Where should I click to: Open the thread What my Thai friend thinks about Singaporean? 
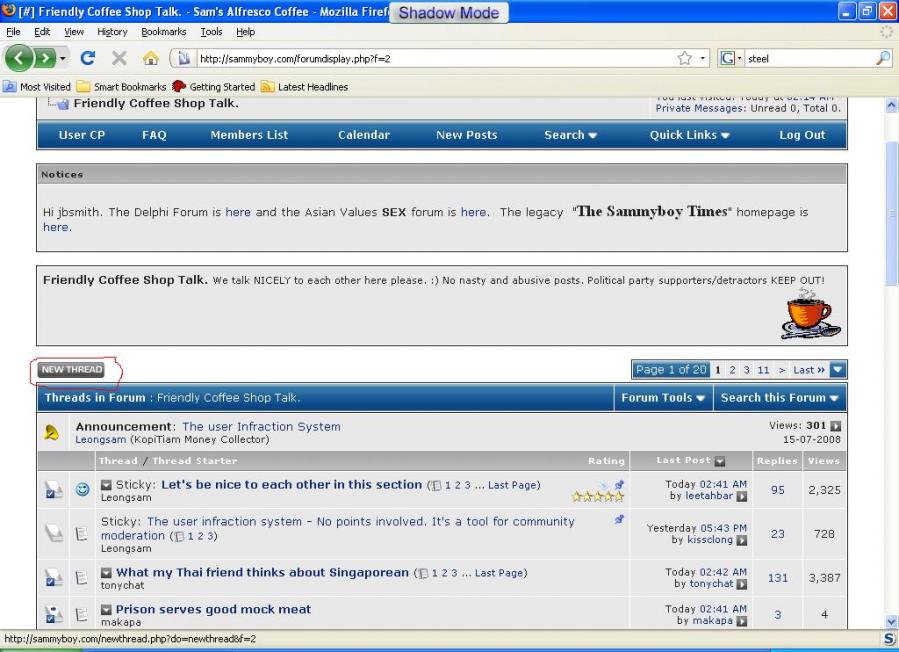[263, 572]
